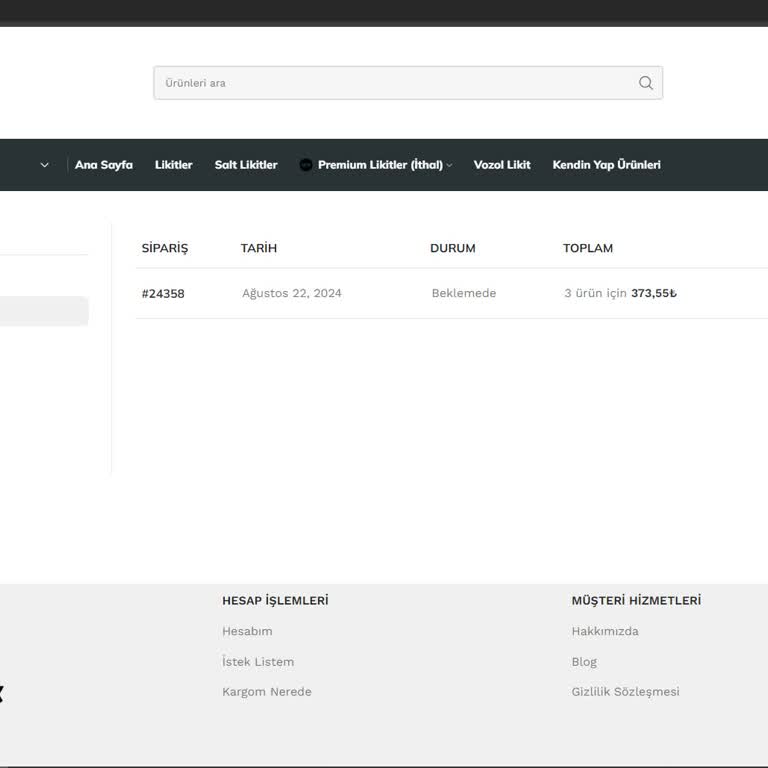
Task: Click the magnifier search icon
Action: 646,83
